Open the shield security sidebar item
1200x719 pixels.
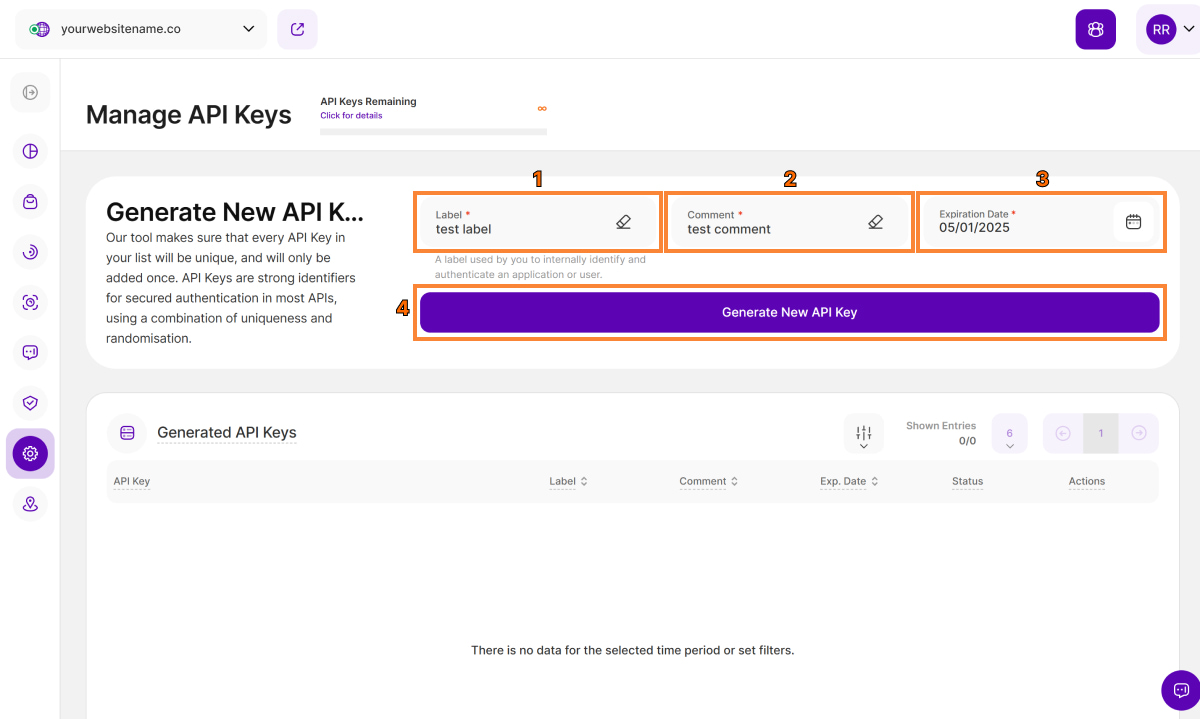coord(30,402)
